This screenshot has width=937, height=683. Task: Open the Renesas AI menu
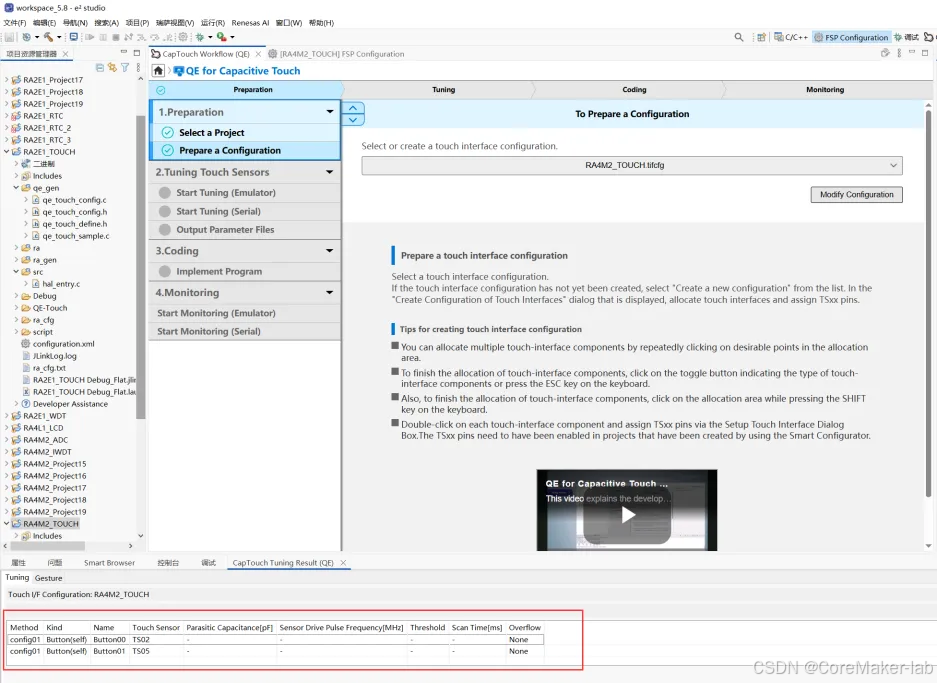(x=250, y=23)
